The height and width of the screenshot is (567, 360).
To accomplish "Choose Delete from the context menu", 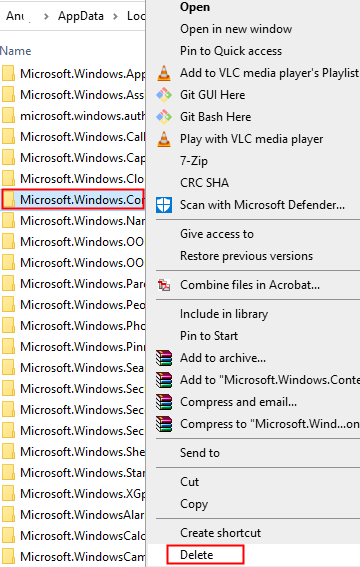I will pyautogui.click(x=197, y=555).
